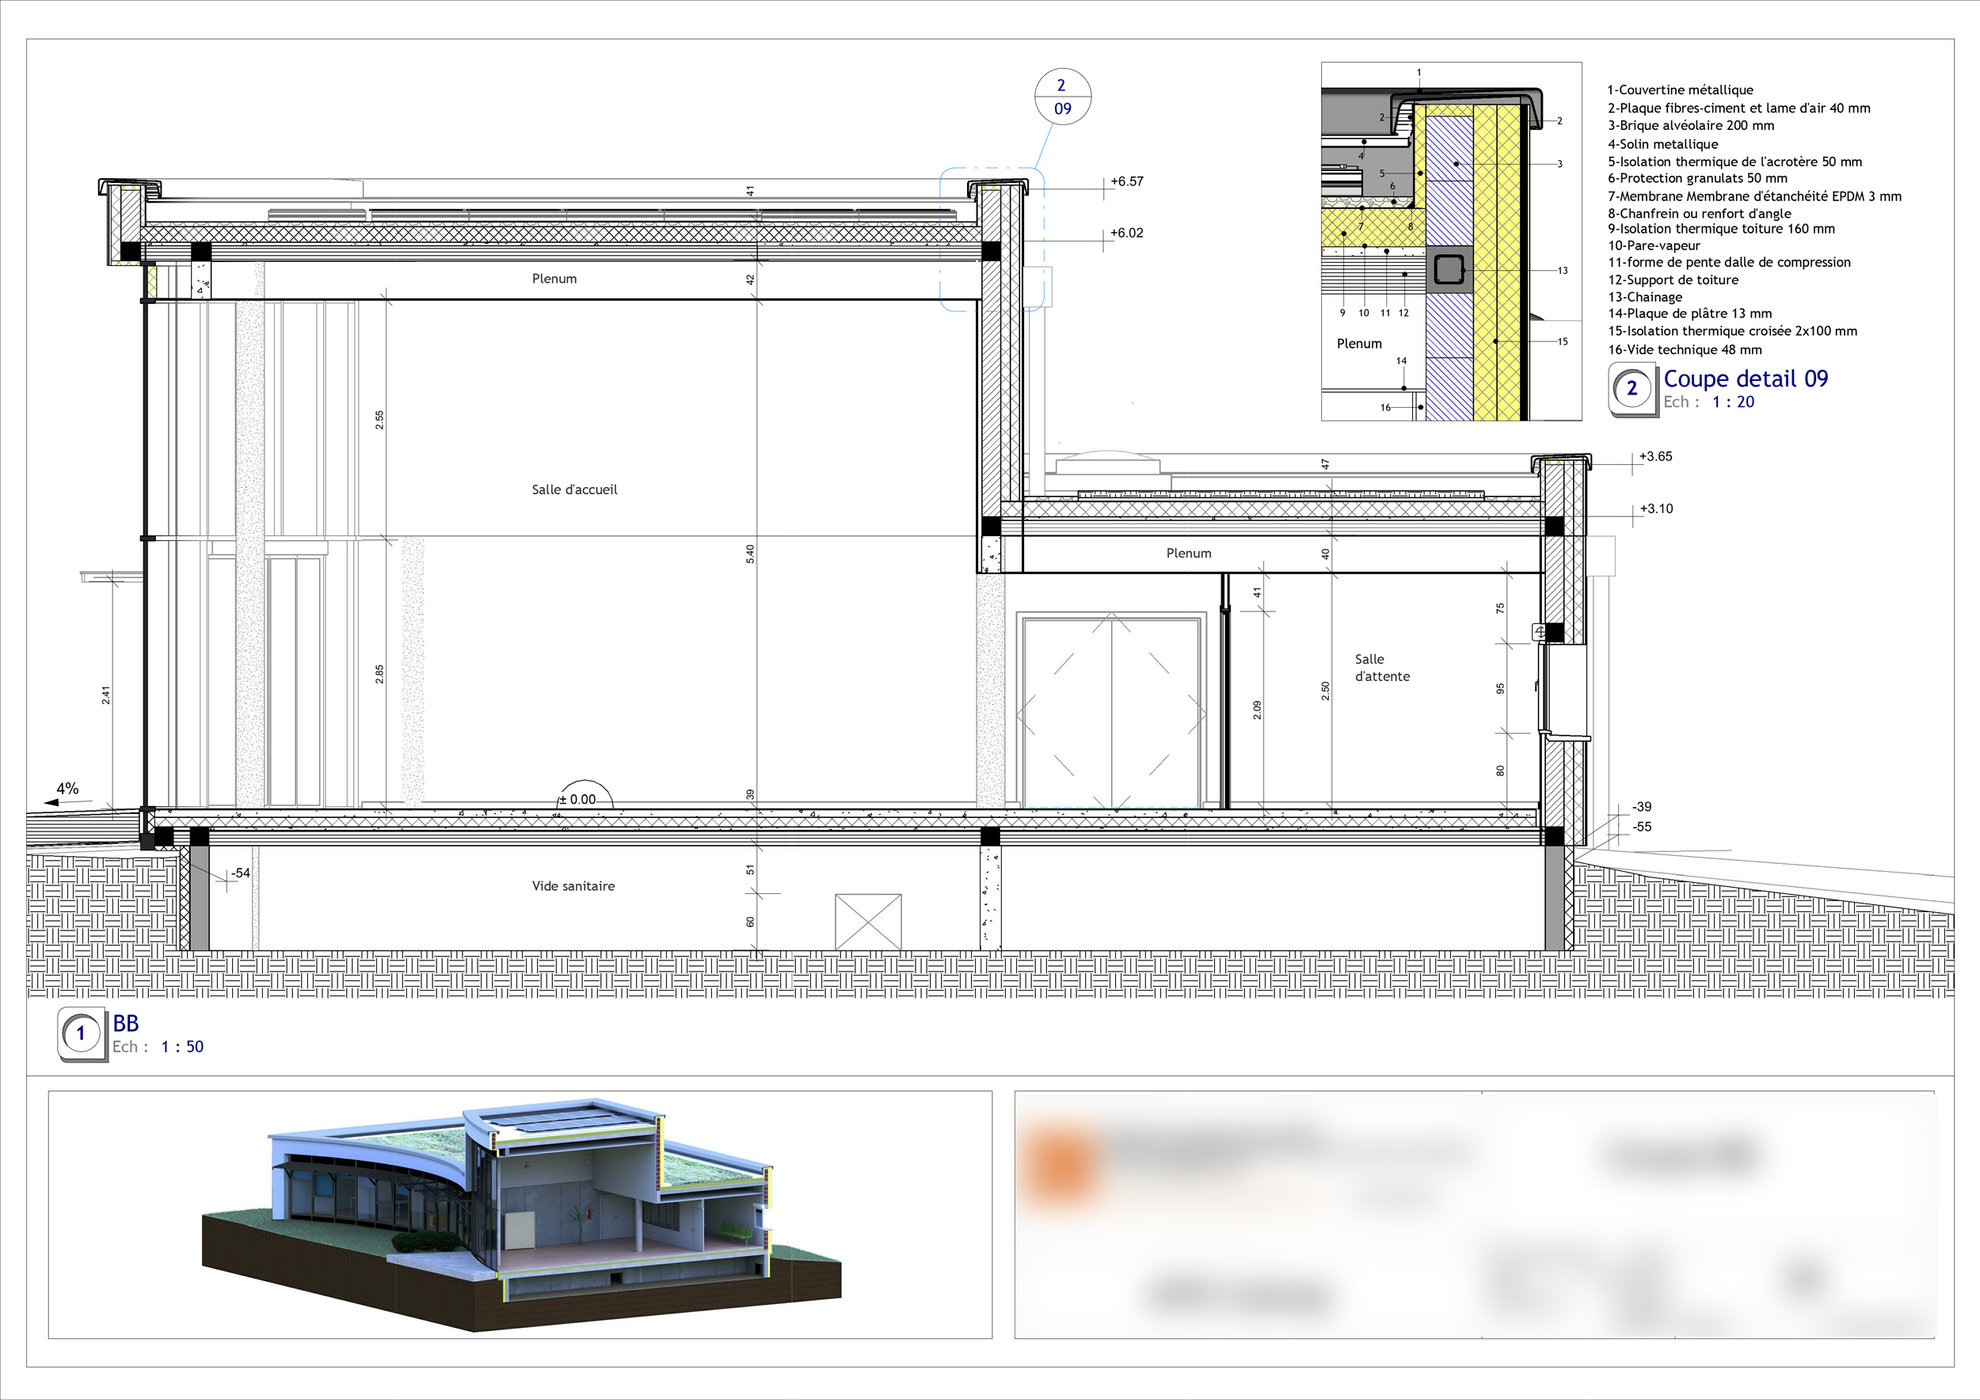The image size is (1980, 1400).
Task: Click the ±0.00 level marker symbol
Action: click(584, 795)
